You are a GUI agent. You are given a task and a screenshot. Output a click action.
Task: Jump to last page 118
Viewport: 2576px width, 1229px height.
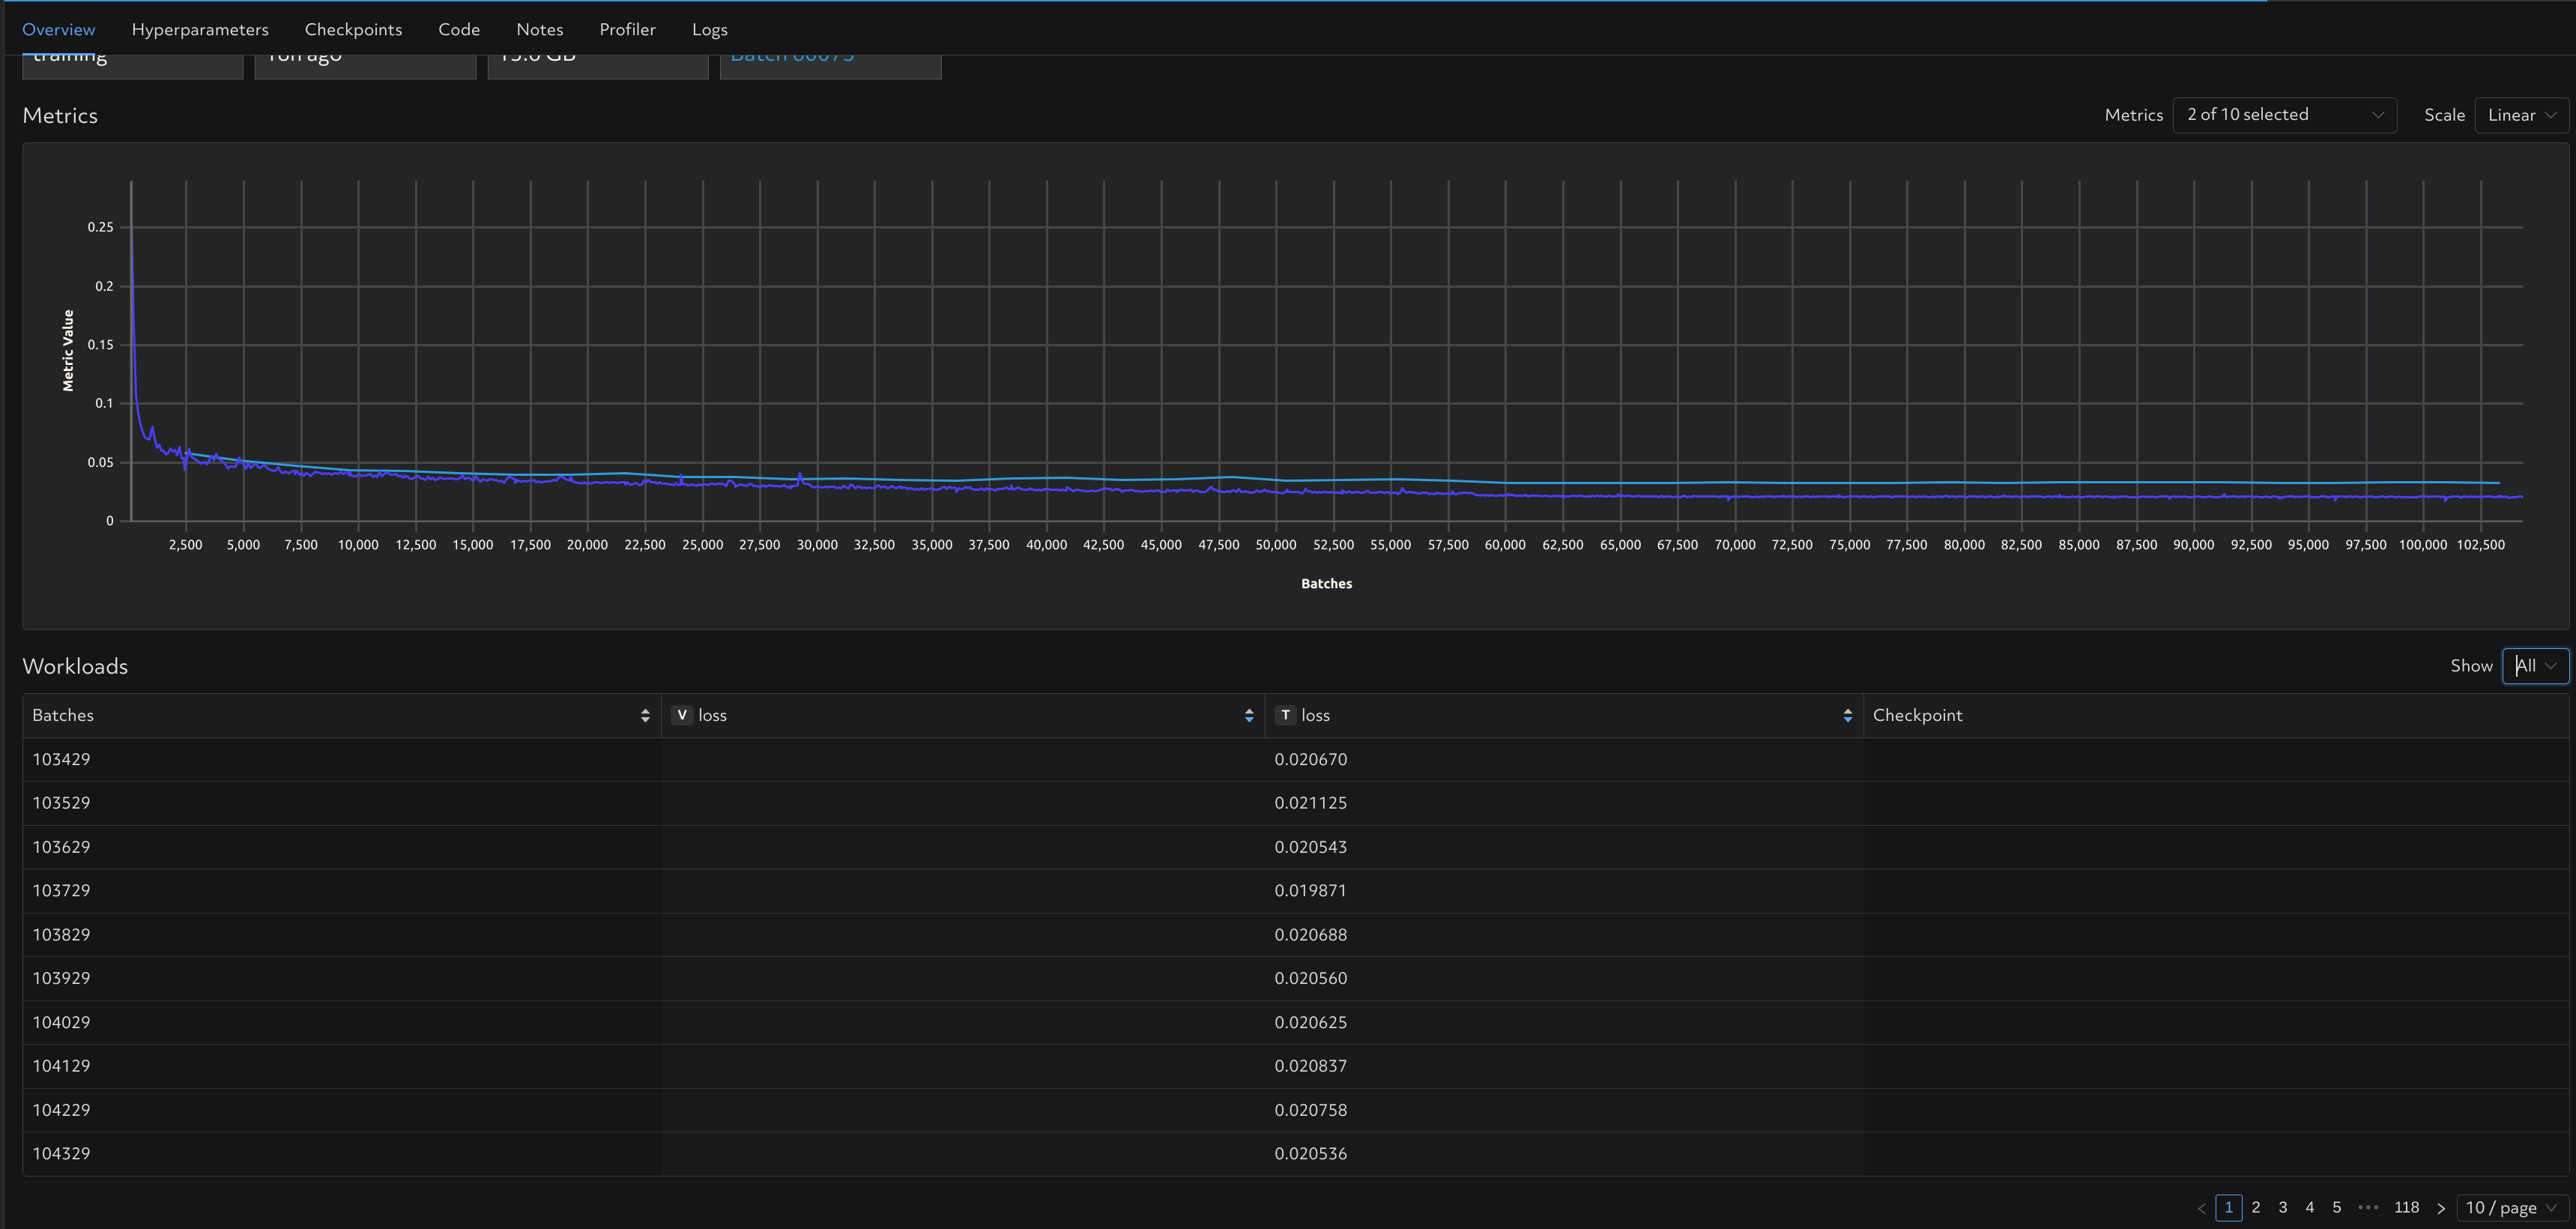[x=2406, y=1207]
